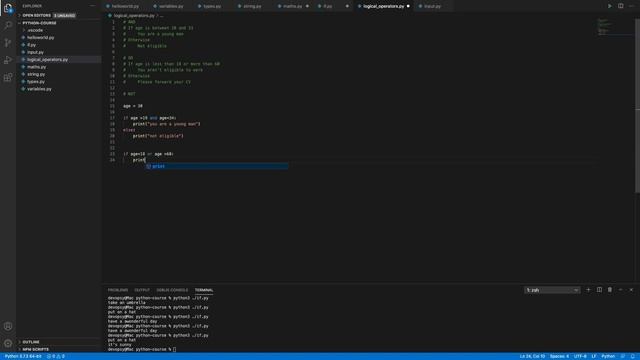The height and width of the screenshot is (360, 640).
Task: Open the terminal shell selector dropdown
Action: click(x=552, y=290)
